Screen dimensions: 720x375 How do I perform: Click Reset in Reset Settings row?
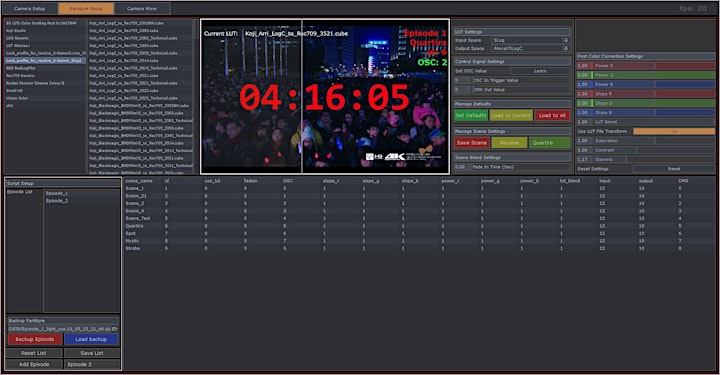coord(674,169)
